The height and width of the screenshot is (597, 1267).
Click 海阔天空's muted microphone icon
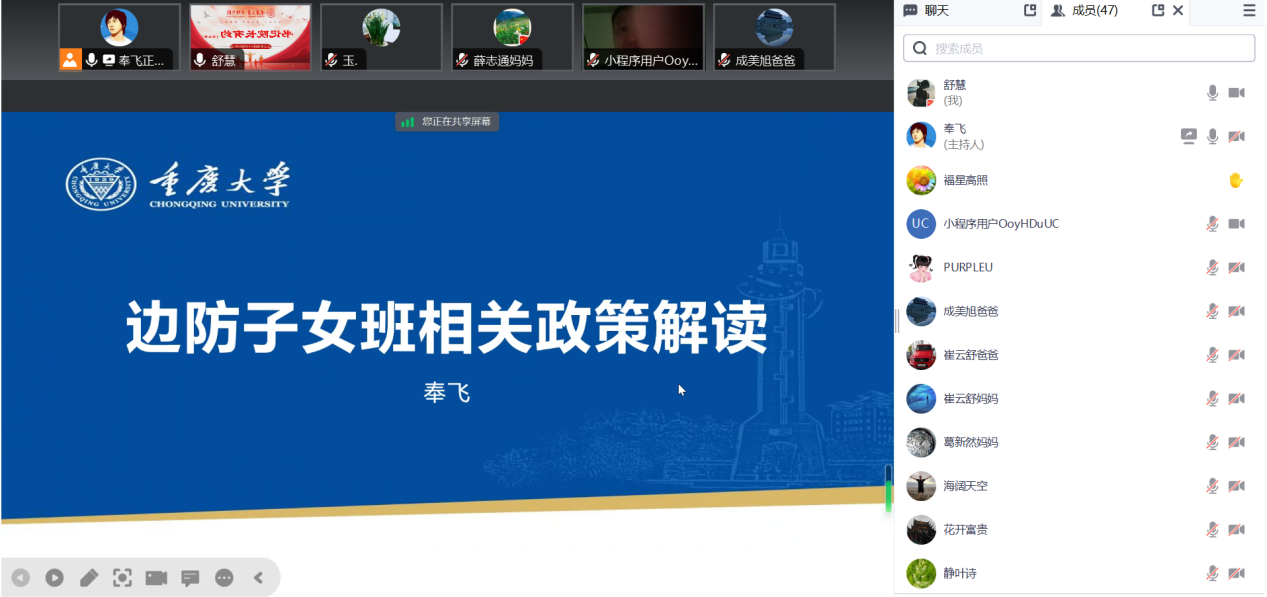click(x=1212, y=486)
